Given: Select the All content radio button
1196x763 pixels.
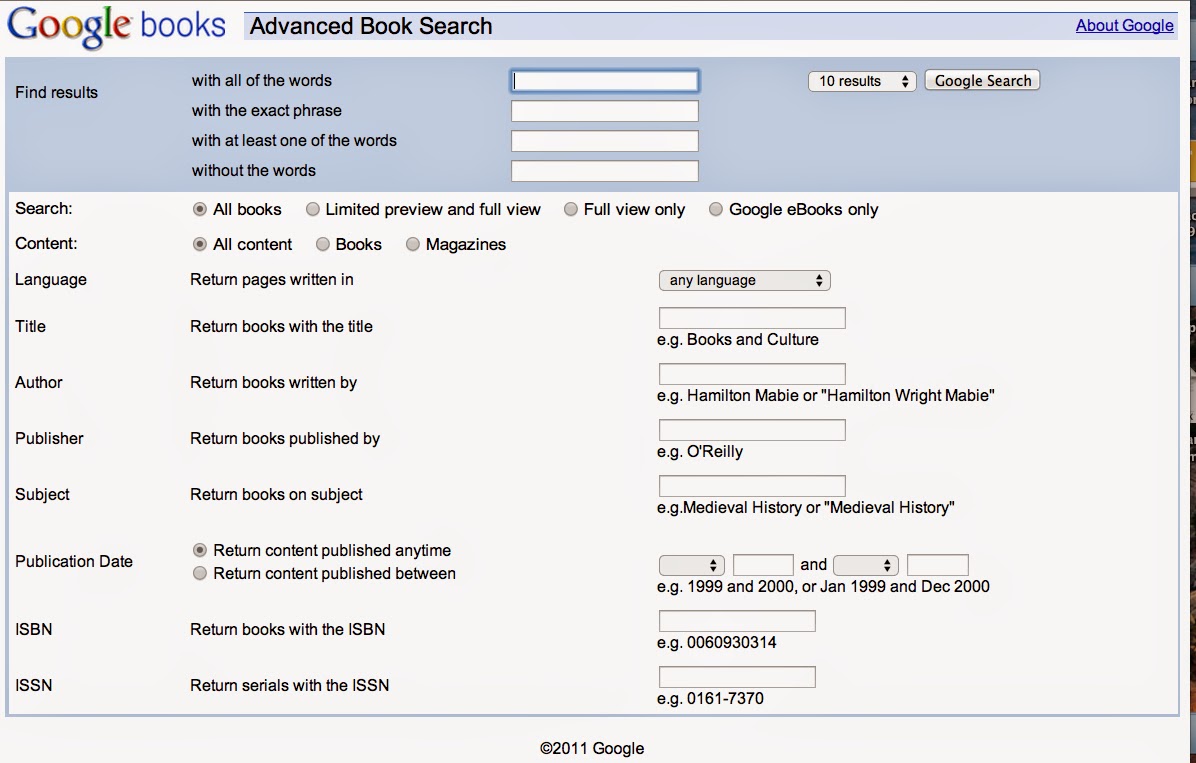Looking at the screenshot, I should 200,244.
